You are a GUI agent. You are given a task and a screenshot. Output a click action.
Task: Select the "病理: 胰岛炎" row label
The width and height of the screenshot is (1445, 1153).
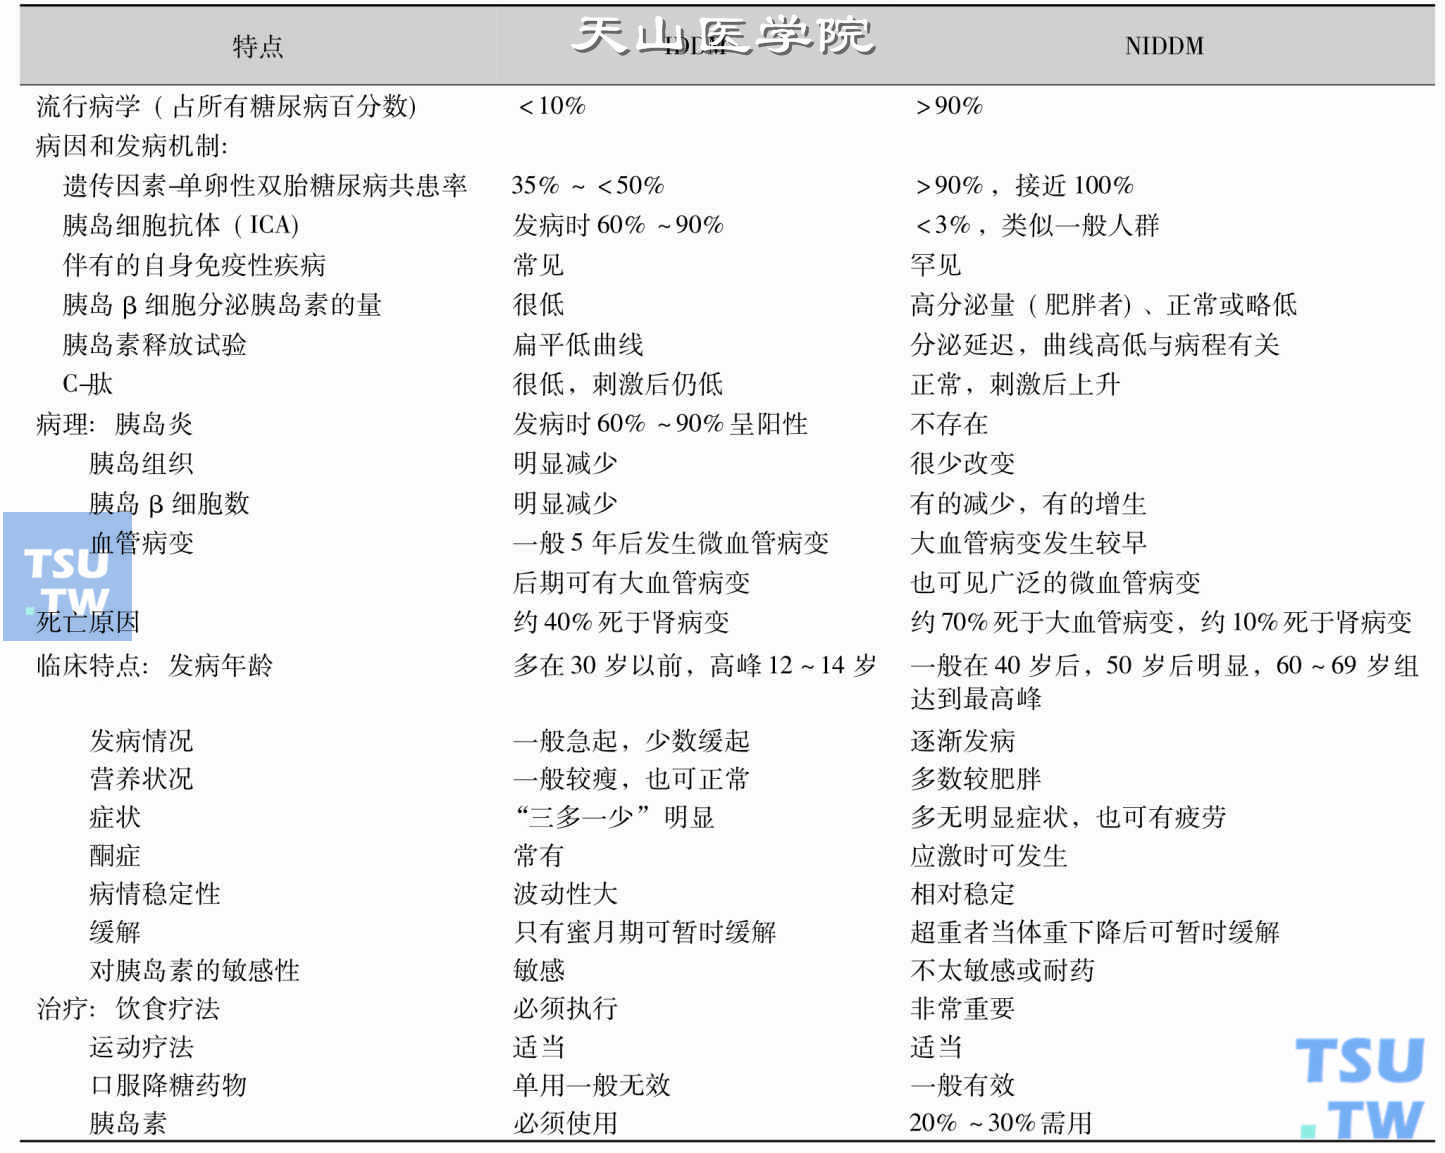click(x=114, y=424)
